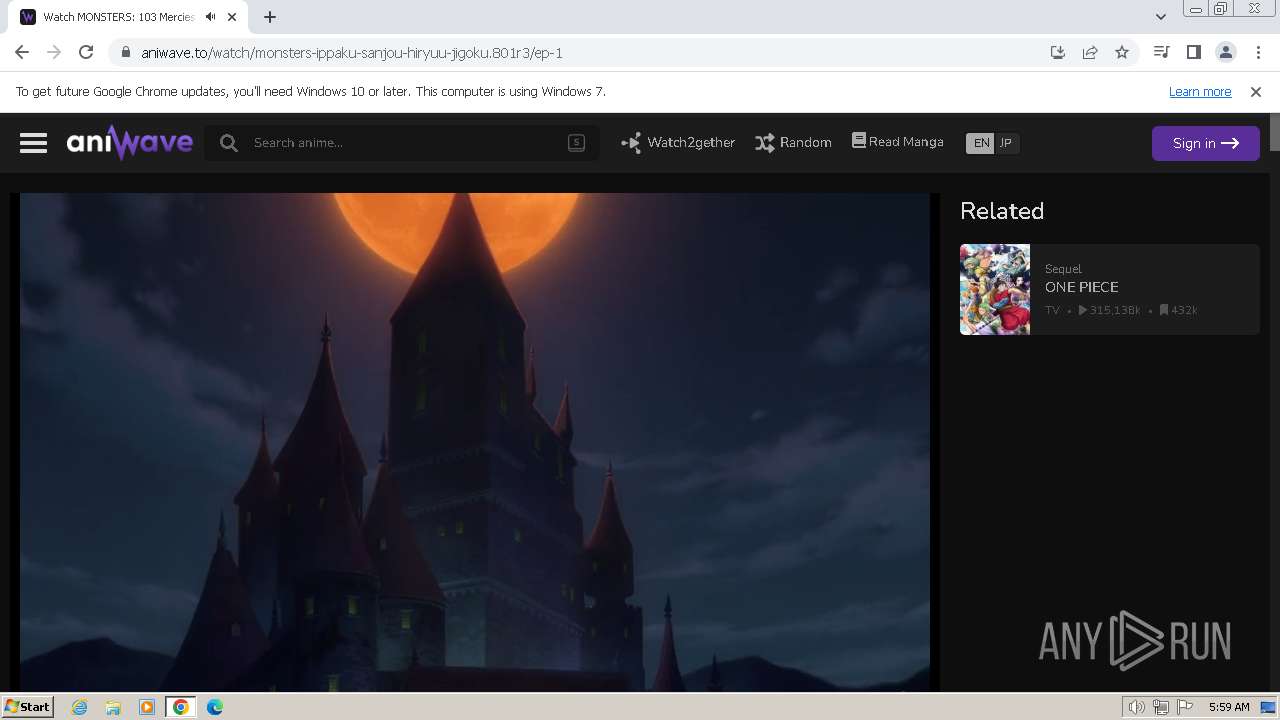Open Chrome three-dot menu
Screen dimensions: 1280x720
point(1258,52)
